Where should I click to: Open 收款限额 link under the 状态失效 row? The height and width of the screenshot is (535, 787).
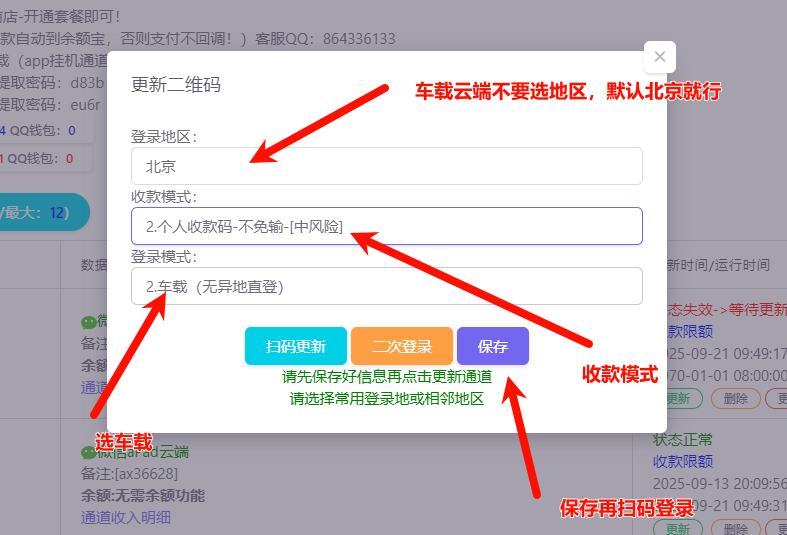pyautogui.click(x=689, y=331)
